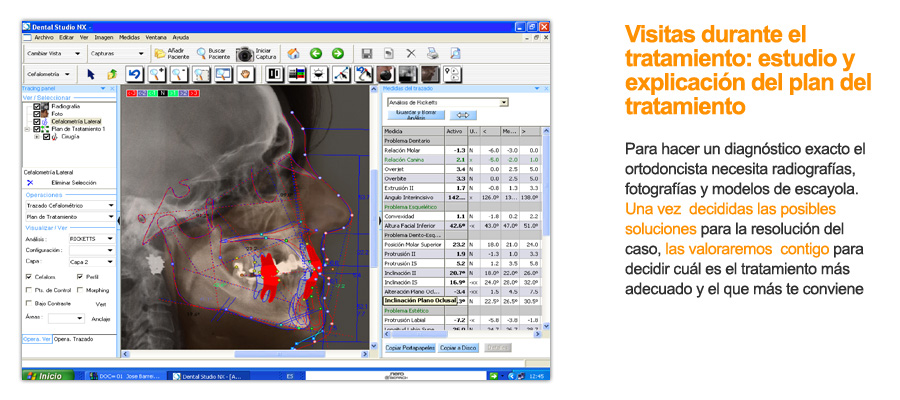Delete using the X toolbar icon

pyautogui.click(x=411, y=54)
